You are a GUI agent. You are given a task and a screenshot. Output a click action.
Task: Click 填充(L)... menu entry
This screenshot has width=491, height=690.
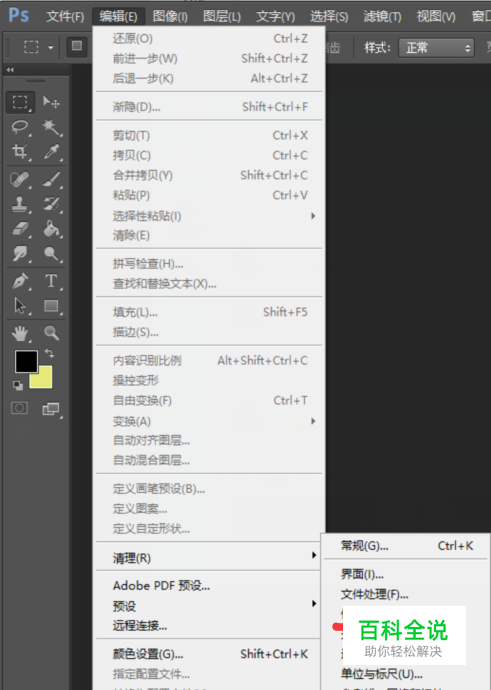coord(209,312)
